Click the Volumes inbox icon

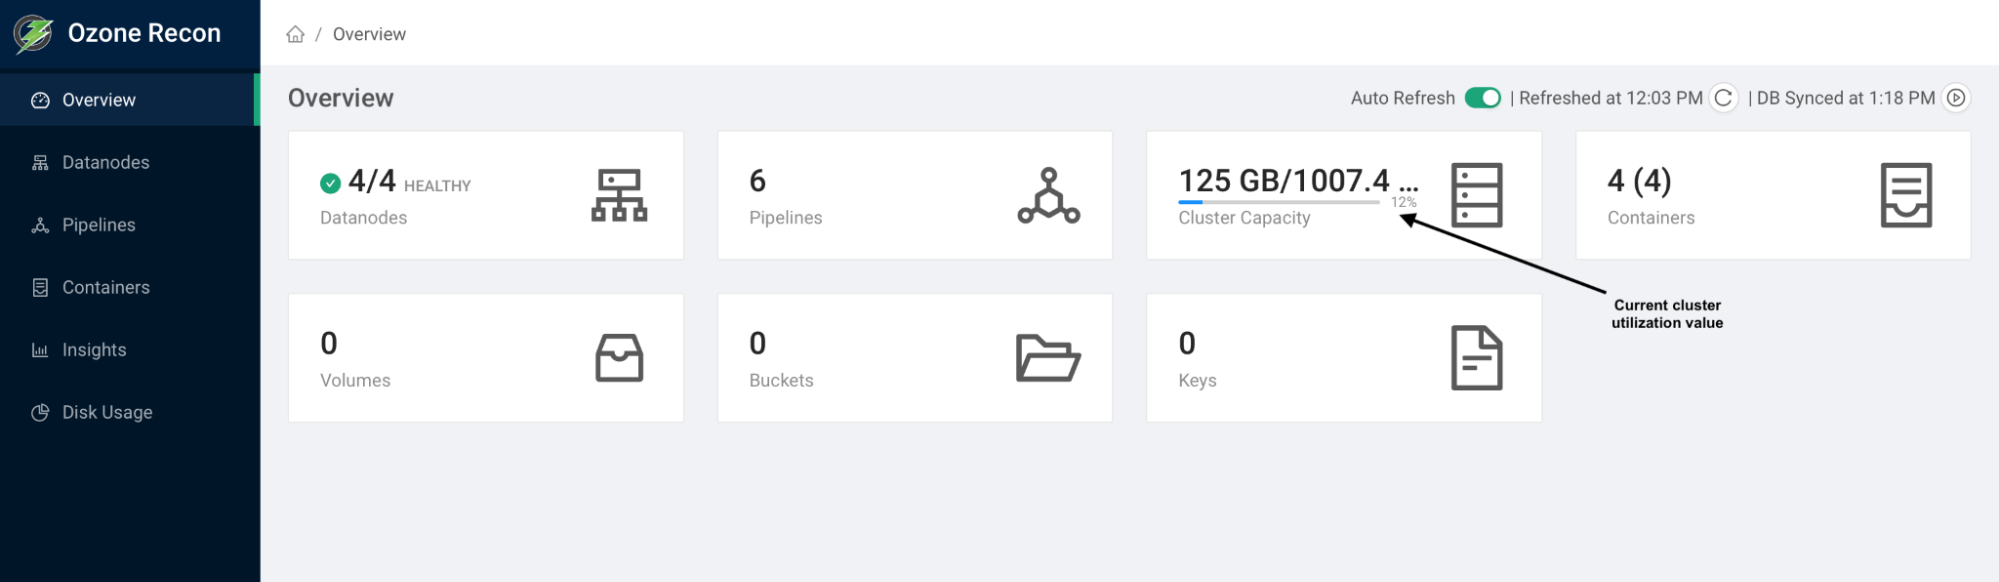(619, 358)
